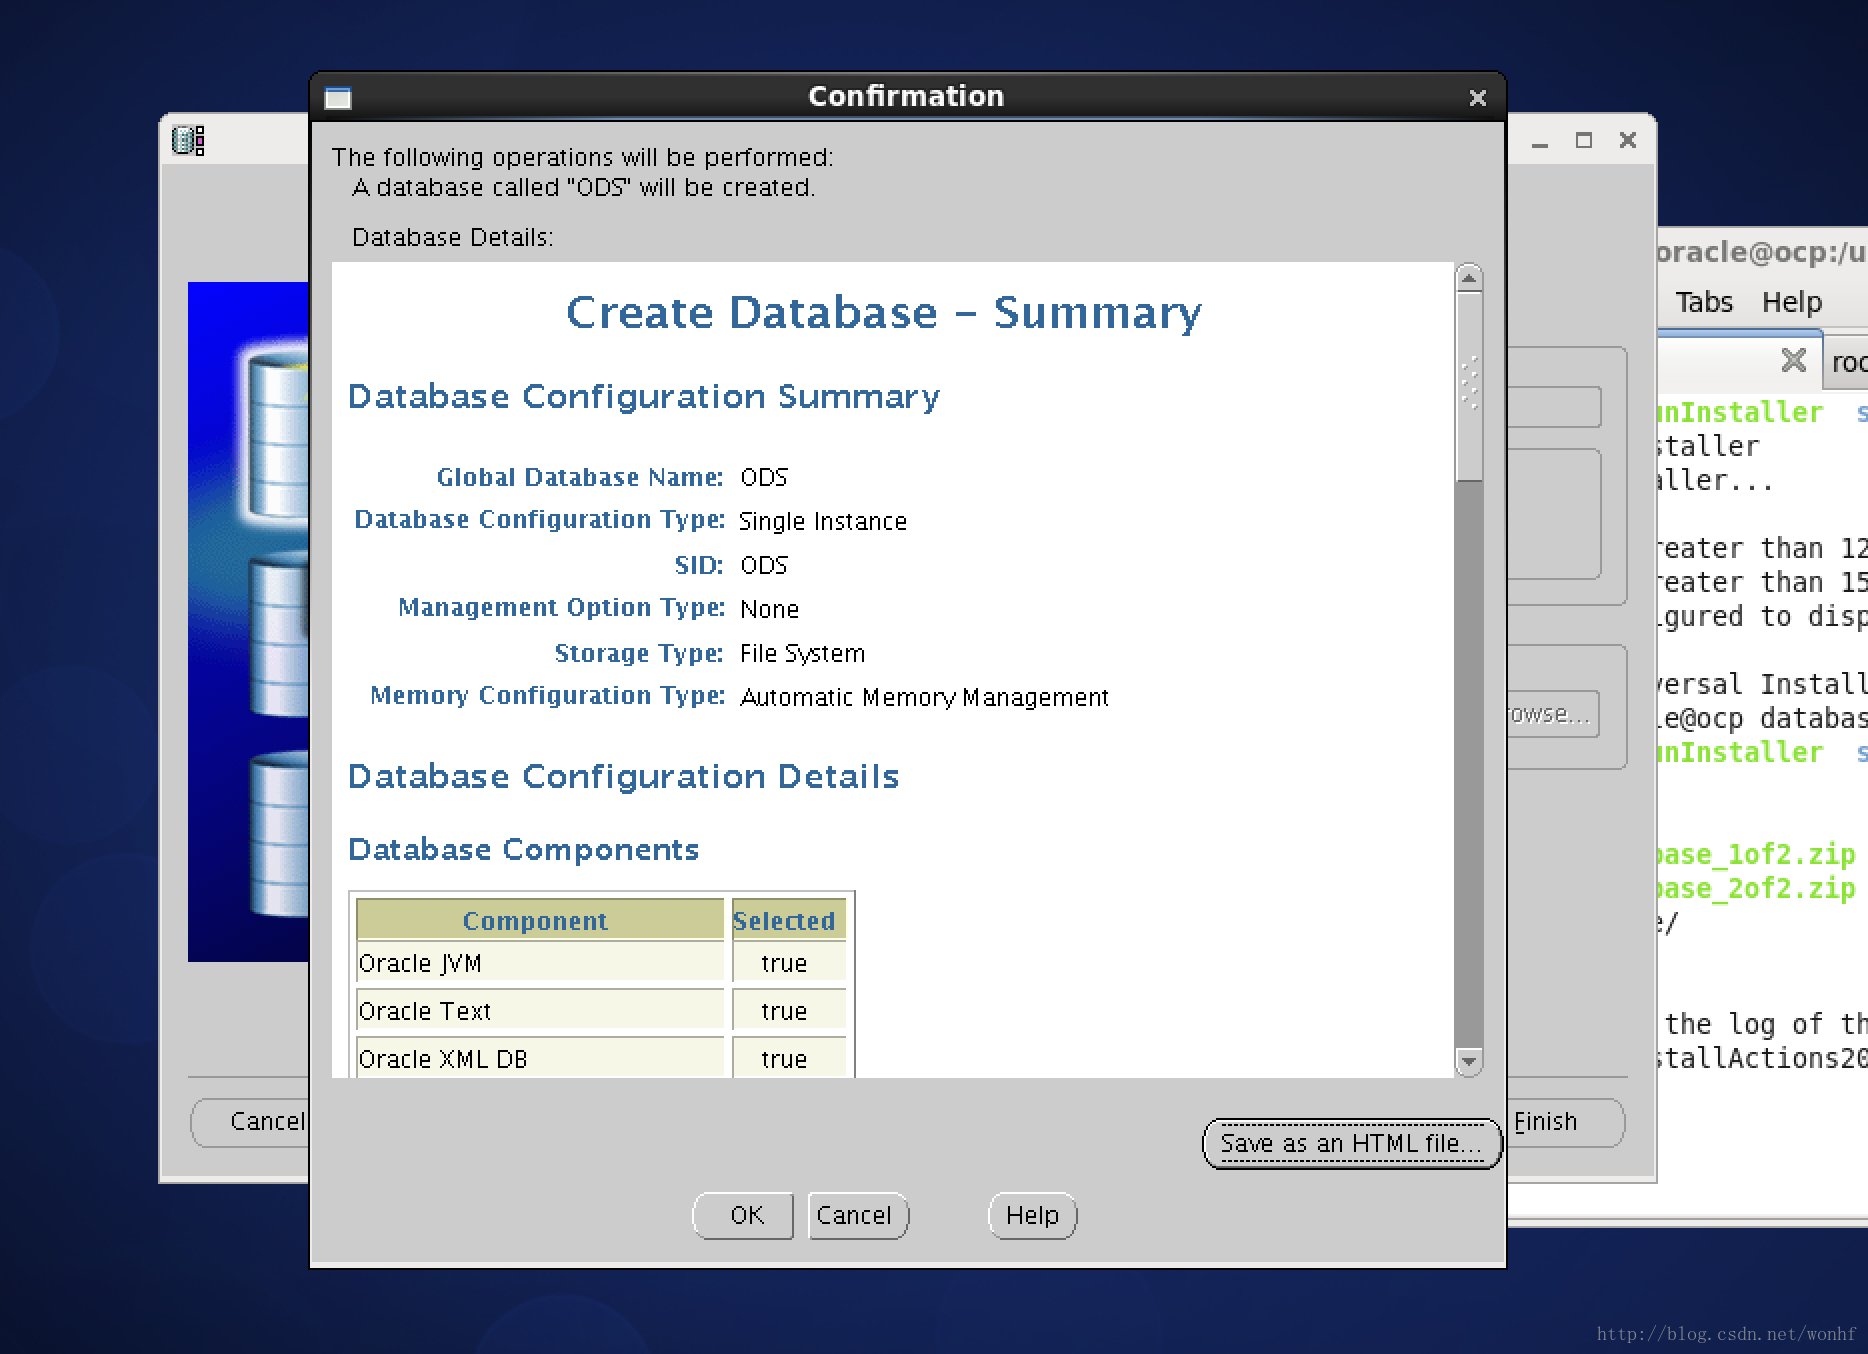Minimize the background DBCA wizard window
Screen dimensions: 1868x1354
tap(1540, 141)
